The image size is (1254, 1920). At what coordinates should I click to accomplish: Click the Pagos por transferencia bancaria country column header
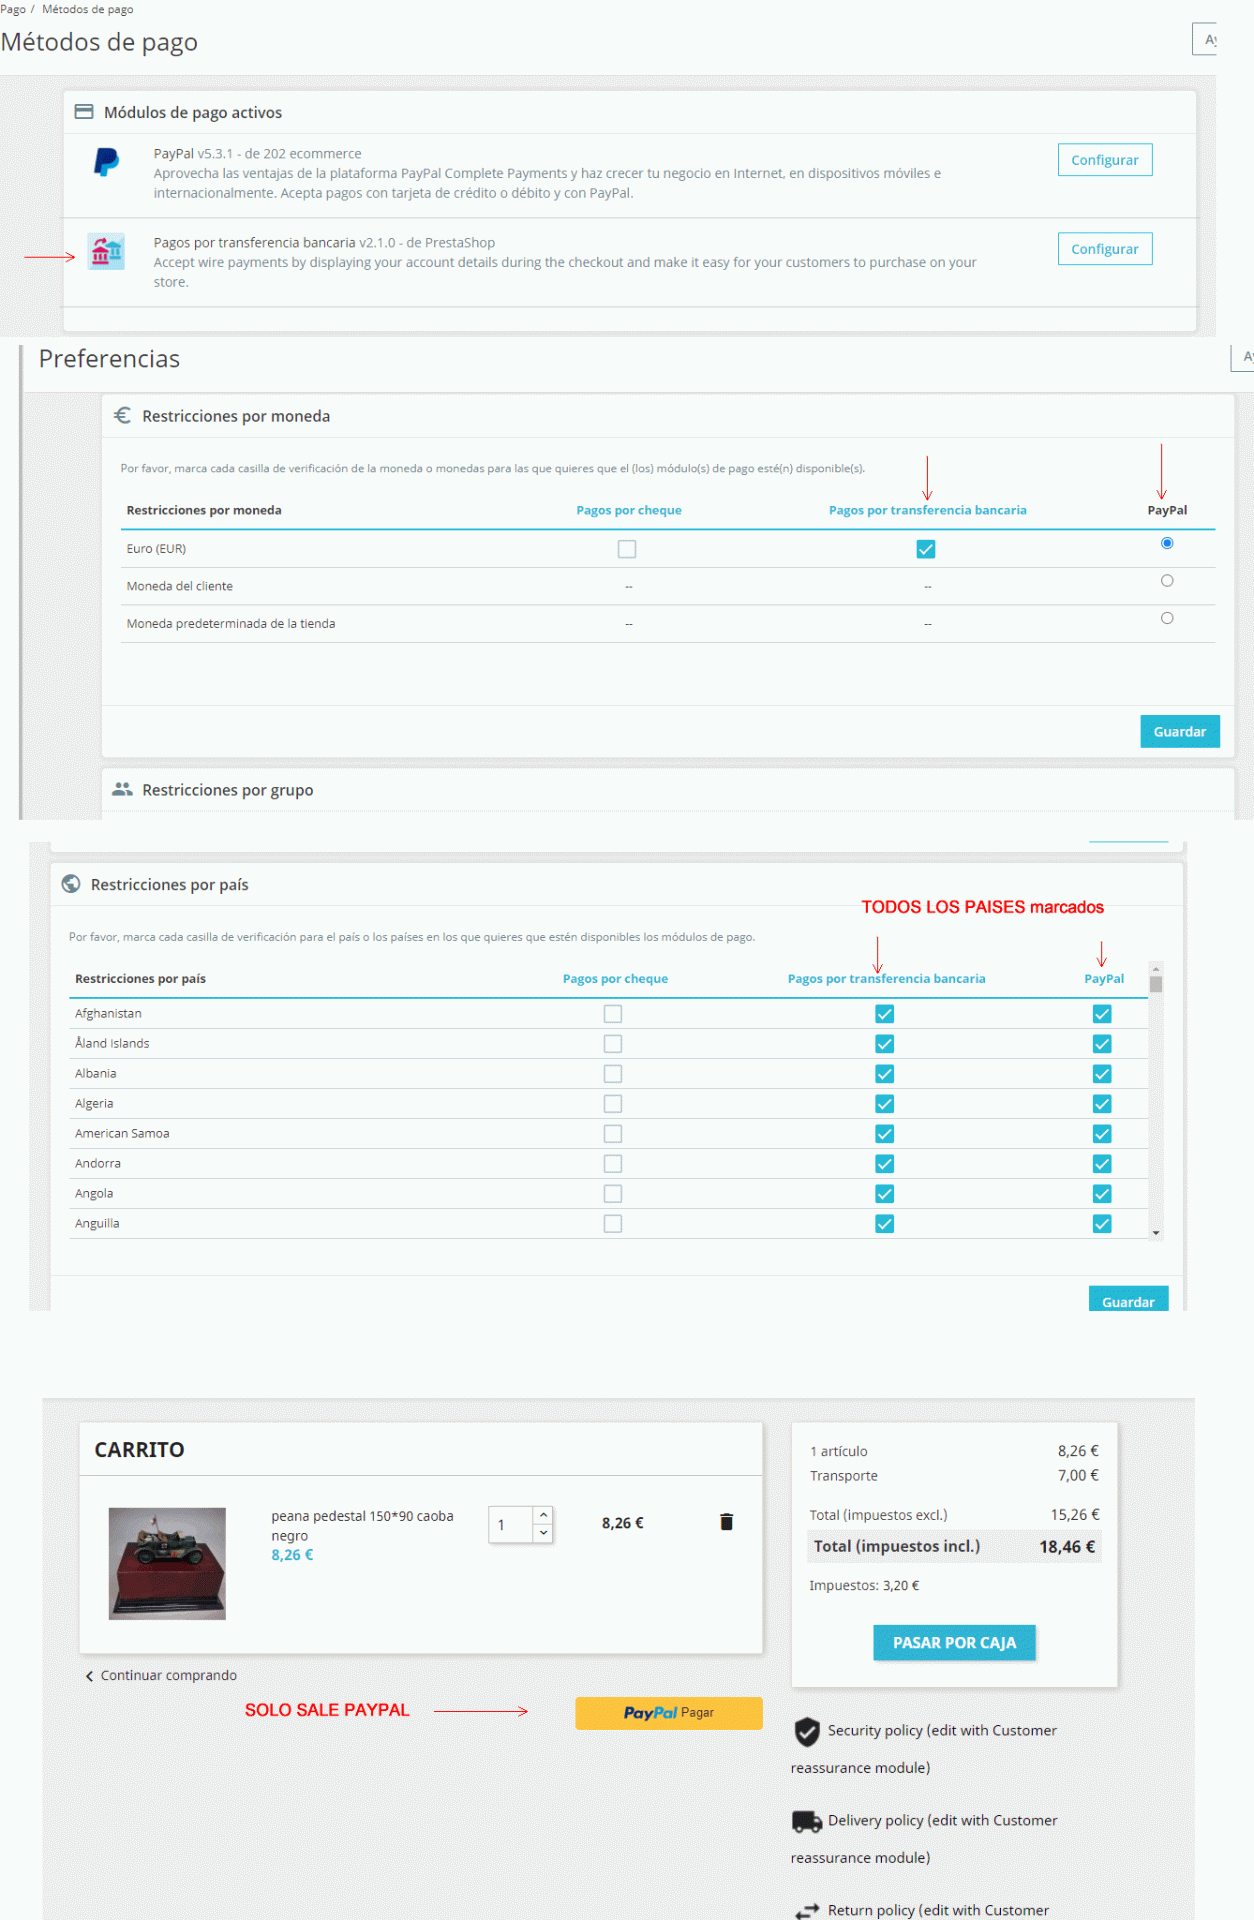tap(886, 979)
